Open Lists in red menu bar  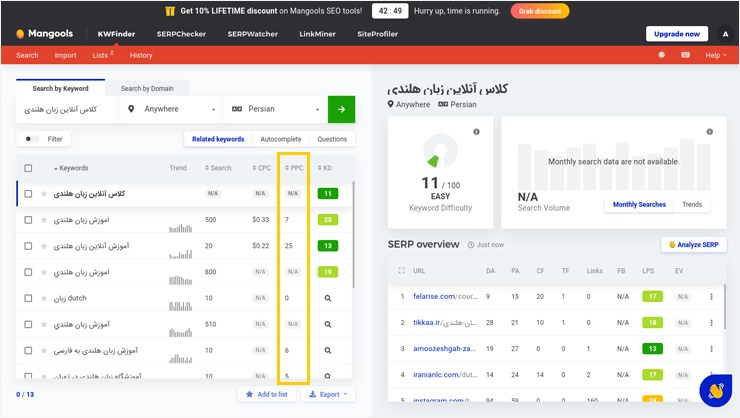tap(102, 55)
